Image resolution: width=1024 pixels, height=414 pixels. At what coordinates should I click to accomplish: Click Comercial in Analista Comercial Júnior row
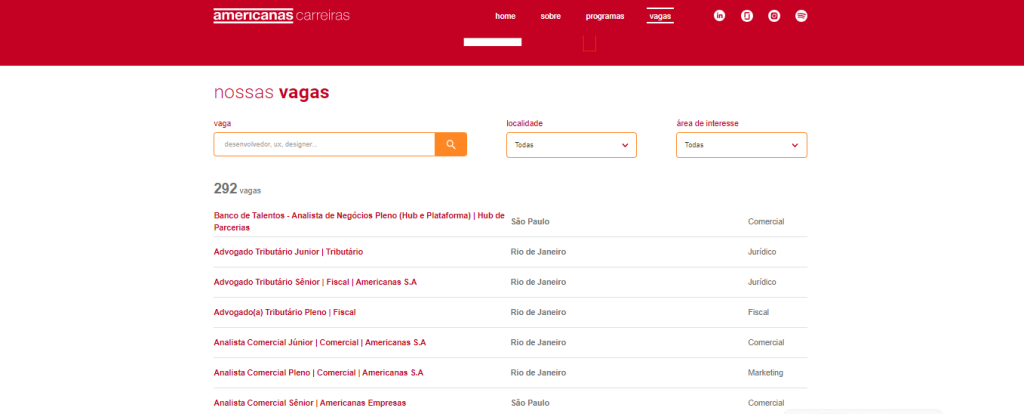tap(766, 342)
